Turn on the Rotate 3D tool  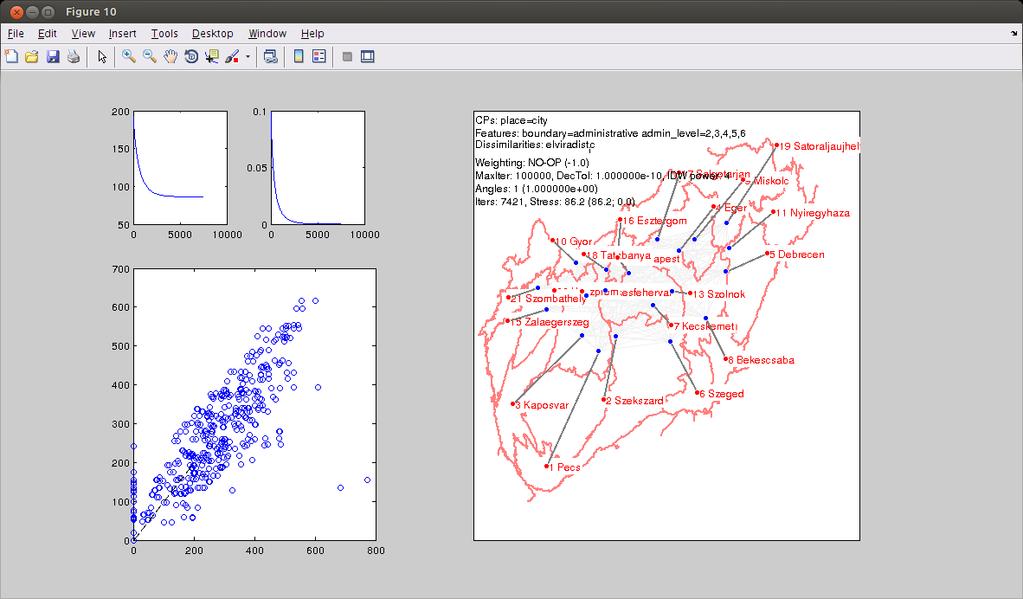(191, 57)
